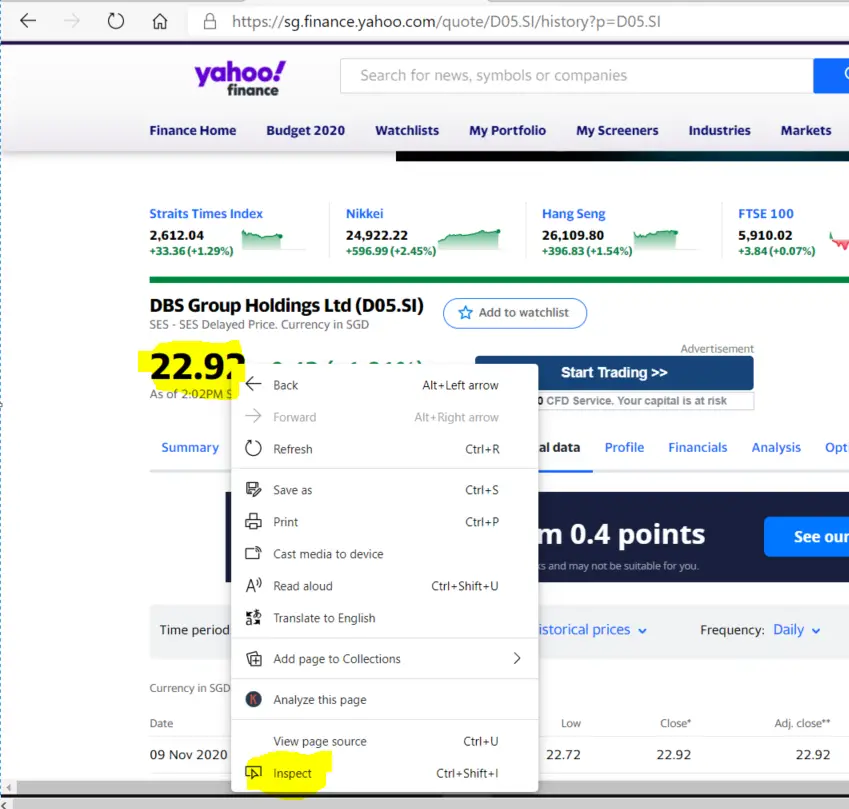Viewport: 849px width, 809px height.
Task: Click the 22.92 stock price value
Action: coord(197,367)
